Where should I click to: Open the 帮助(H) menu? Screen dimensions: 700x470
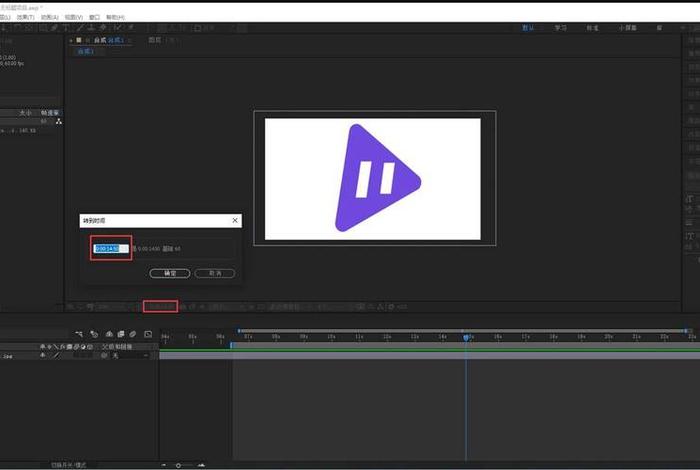[x=115, y=17]
